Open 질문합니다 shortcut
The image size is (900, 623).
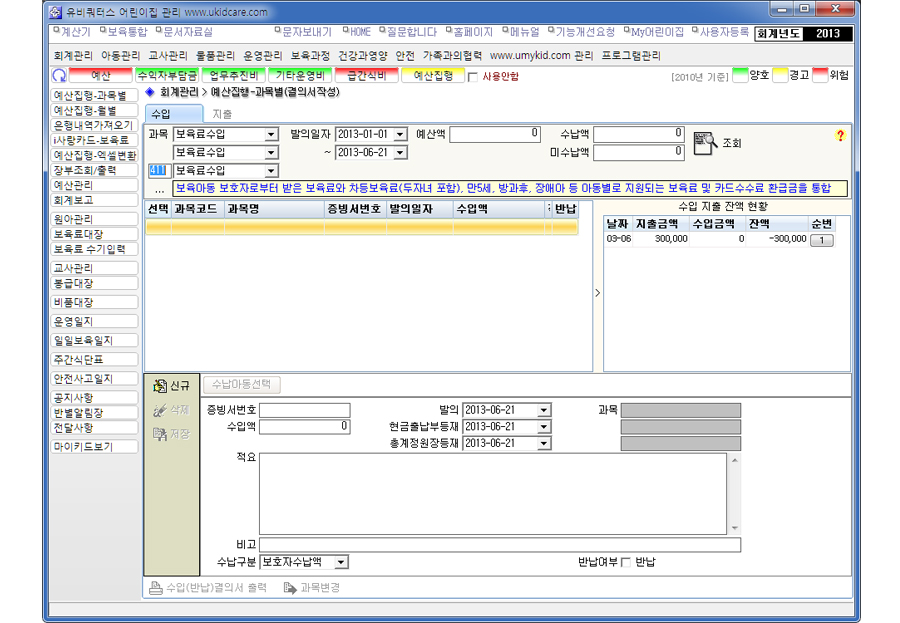point(408,32)
